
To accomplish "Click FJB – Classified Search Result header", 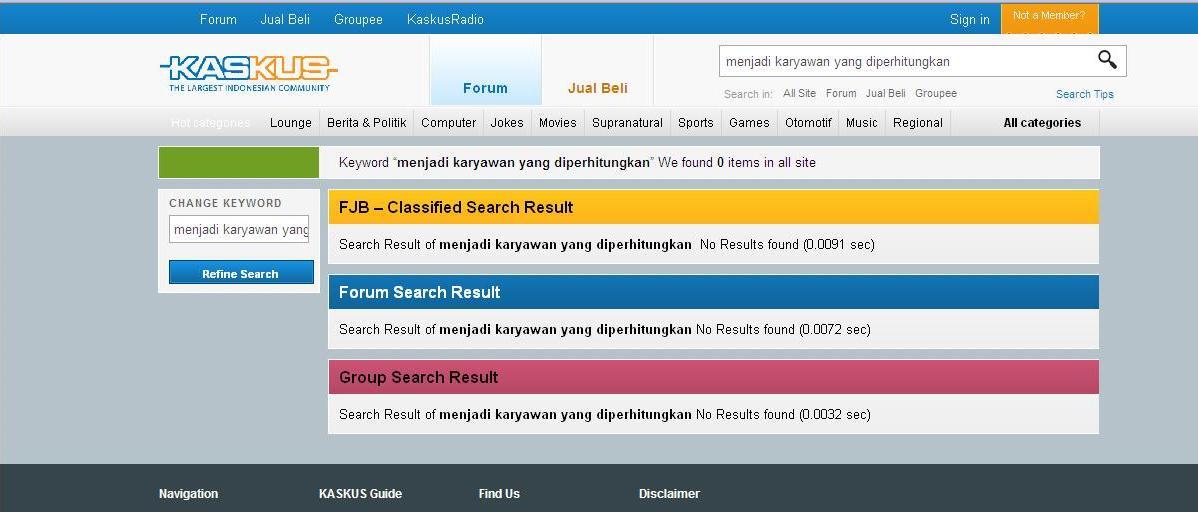I will [714, 207].
